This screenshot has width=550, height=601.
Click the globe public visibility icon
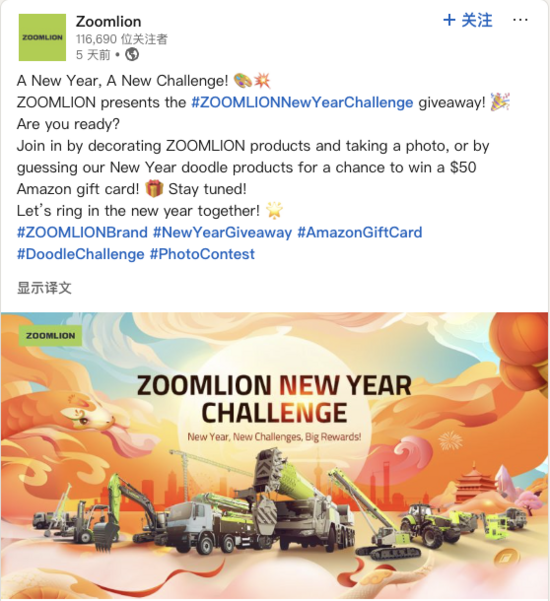pyautogui.click(x=132, y=54)
